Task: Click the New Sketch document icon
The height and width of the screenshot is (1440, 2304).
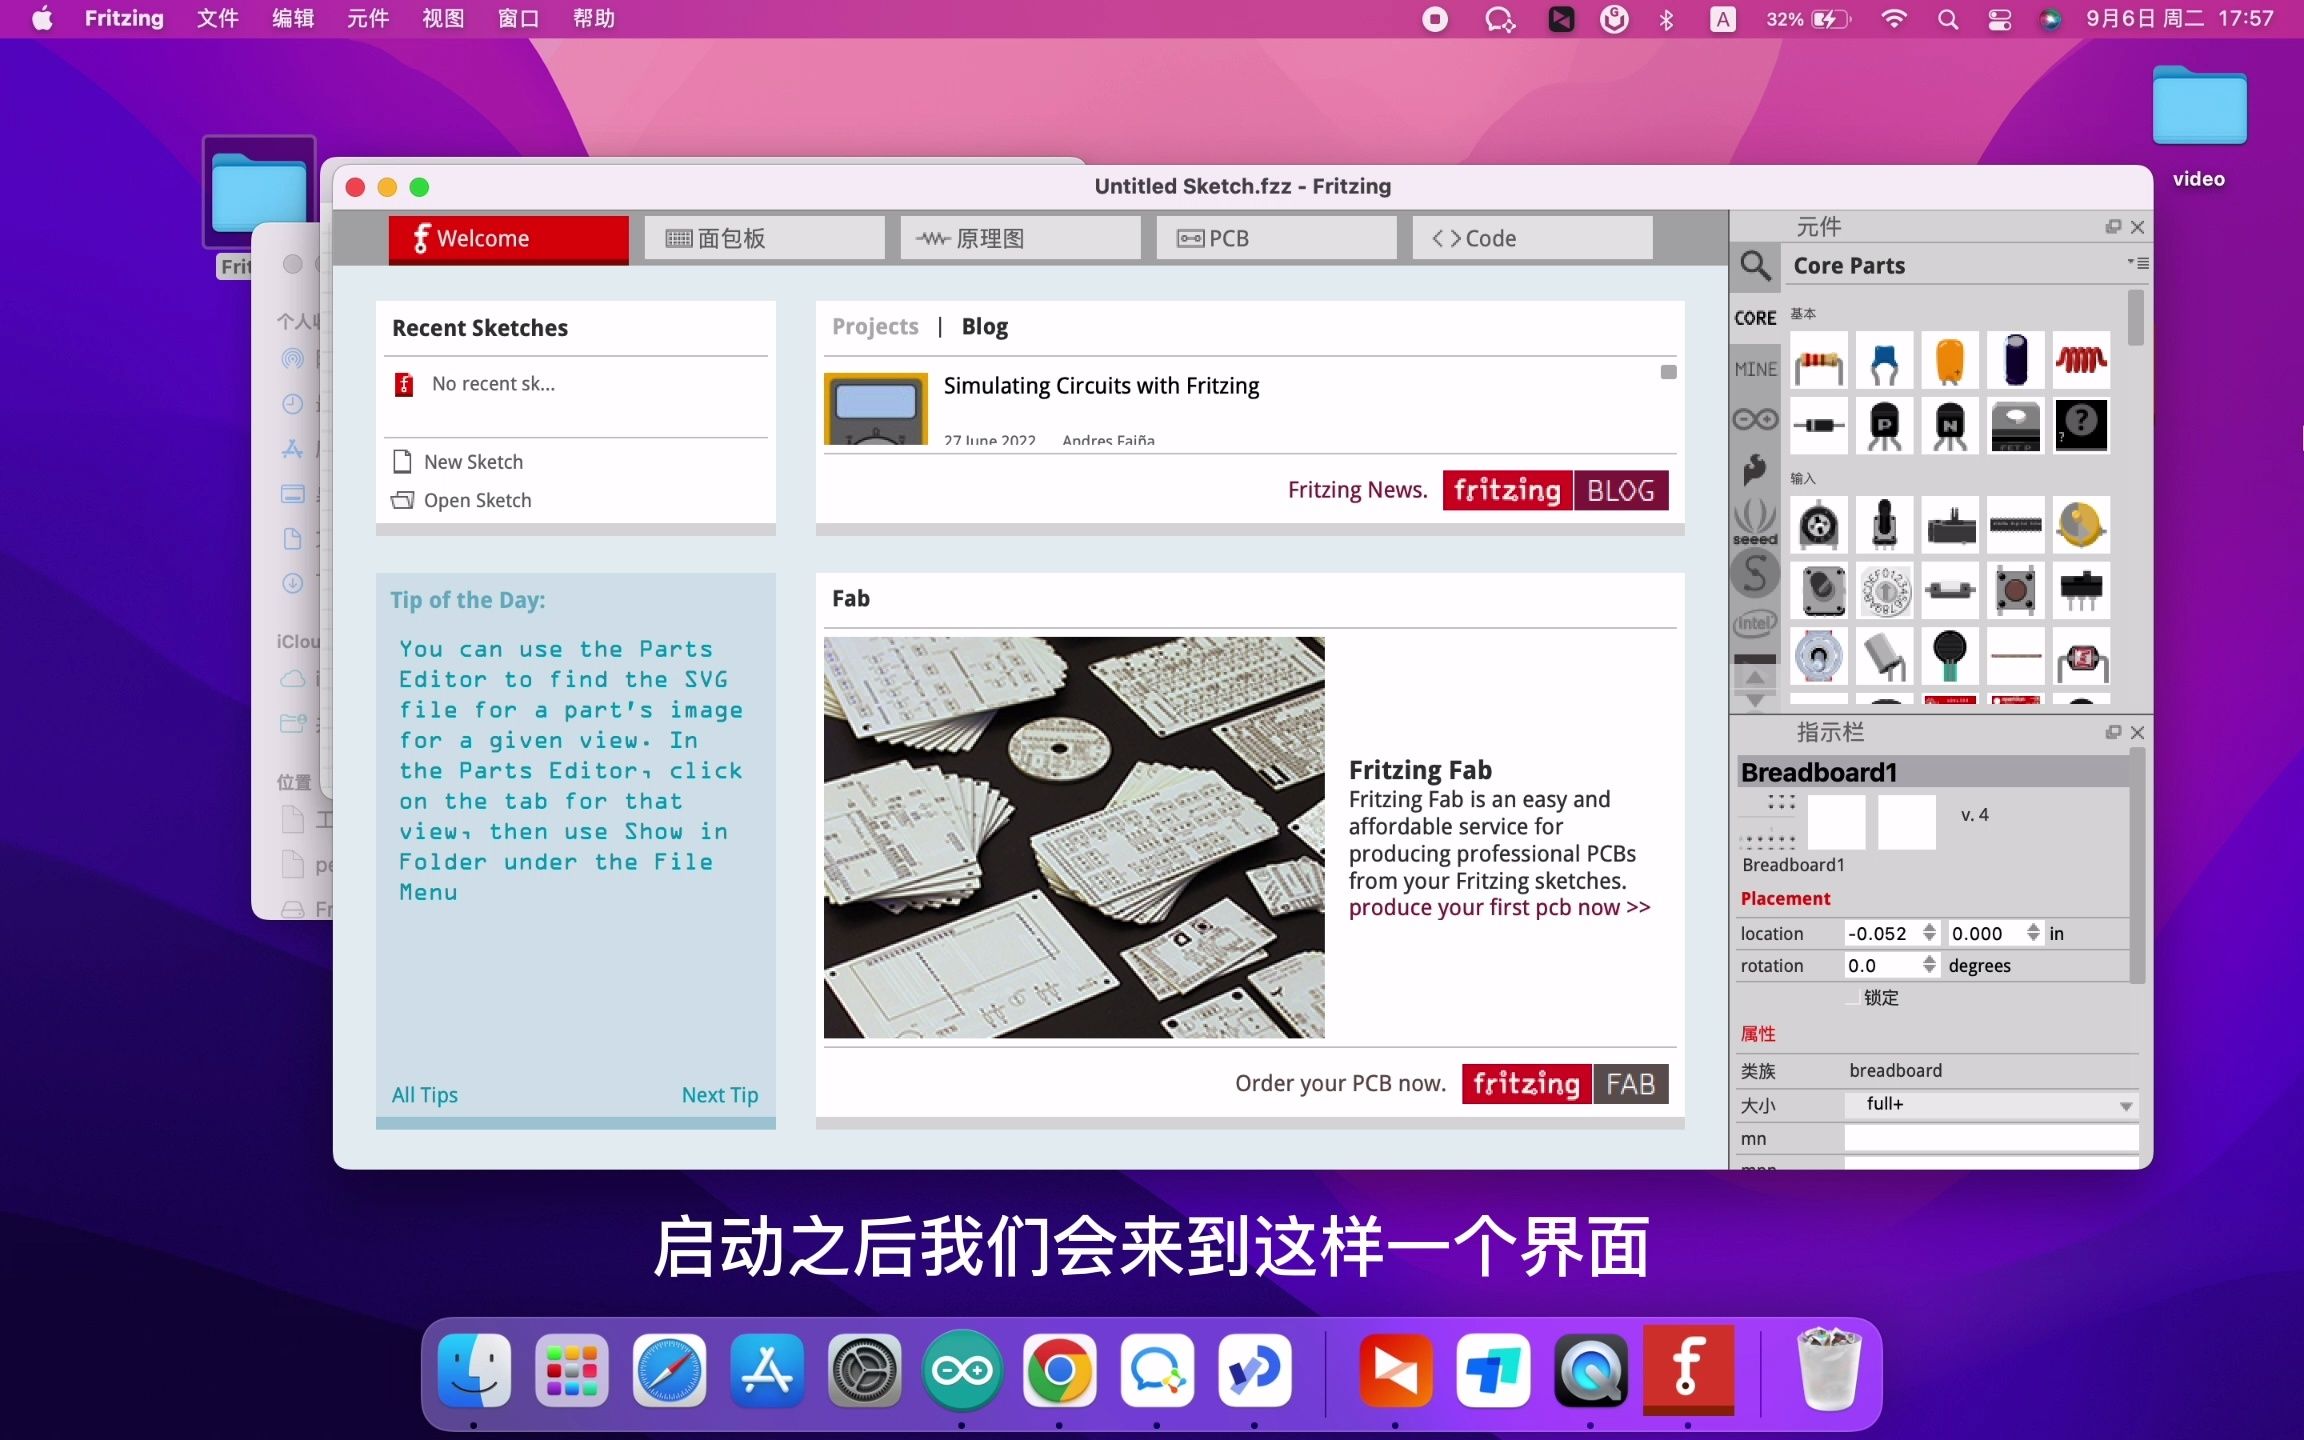Action: 403,462
